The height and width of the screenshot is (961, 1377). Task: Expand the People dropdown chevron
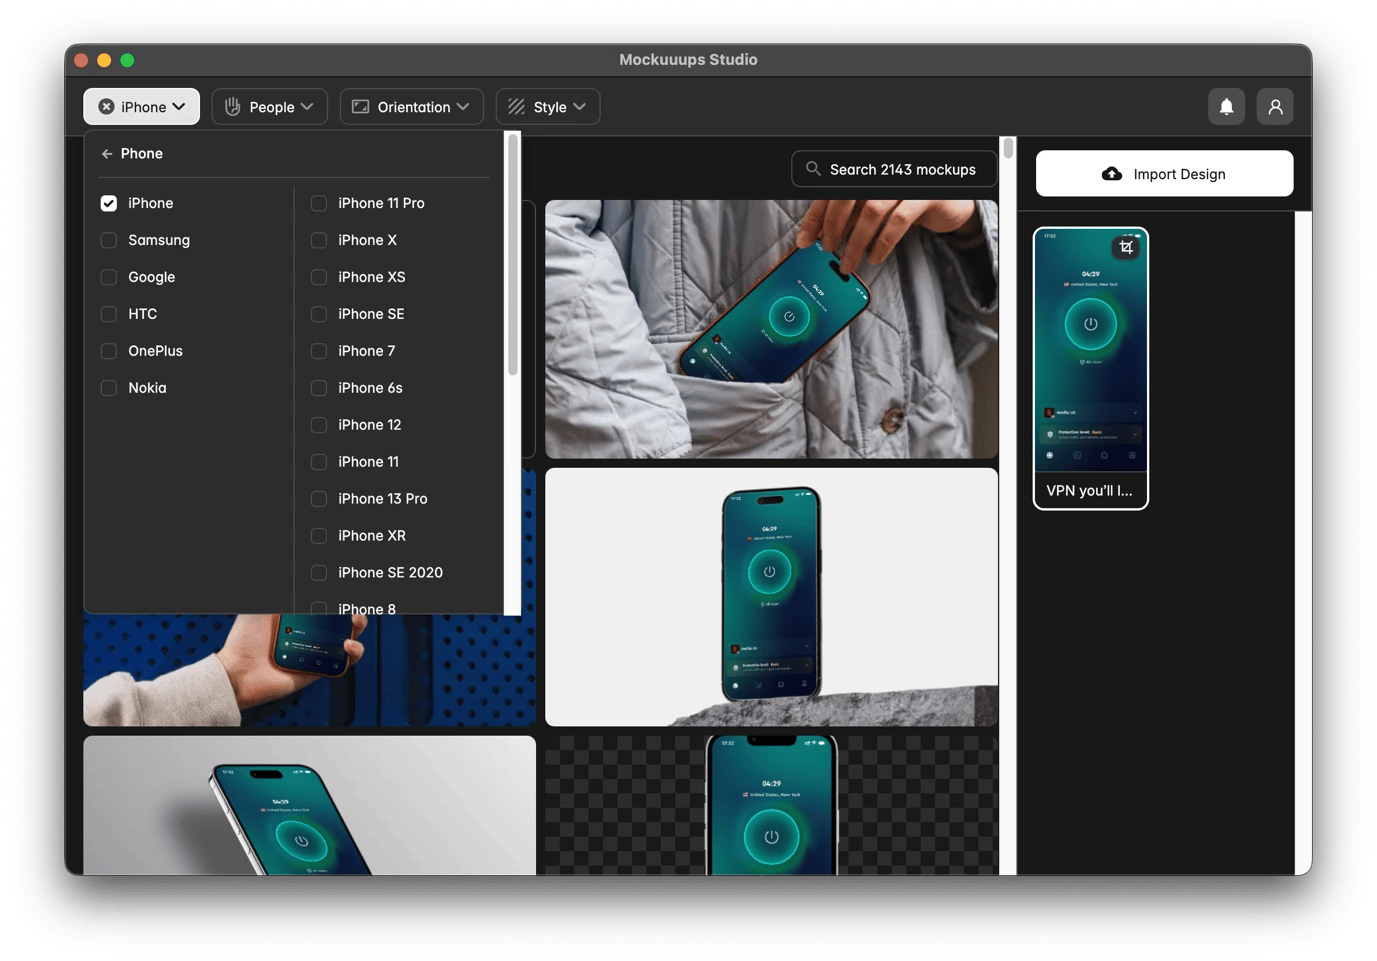(307, 107)
